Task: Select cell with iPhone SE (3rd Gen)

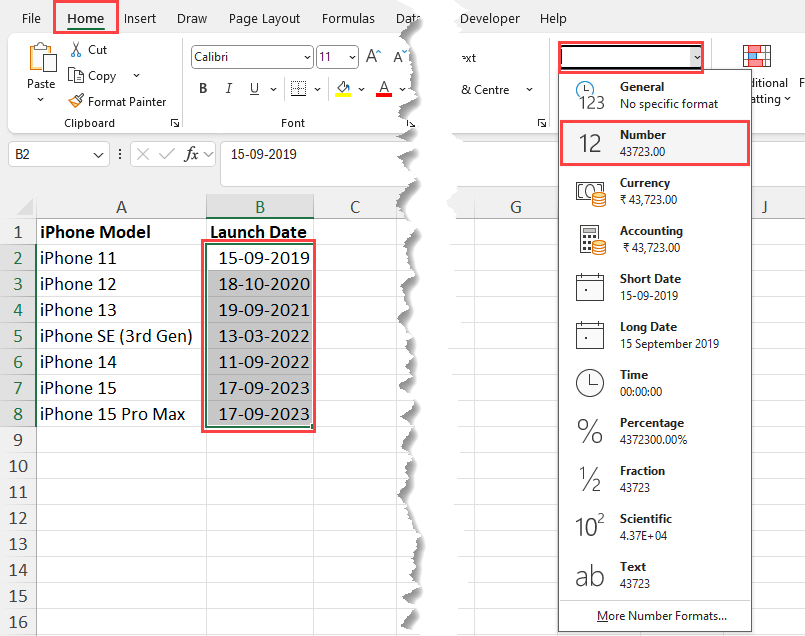Action: pyautogui.click(x=121, y=336)
